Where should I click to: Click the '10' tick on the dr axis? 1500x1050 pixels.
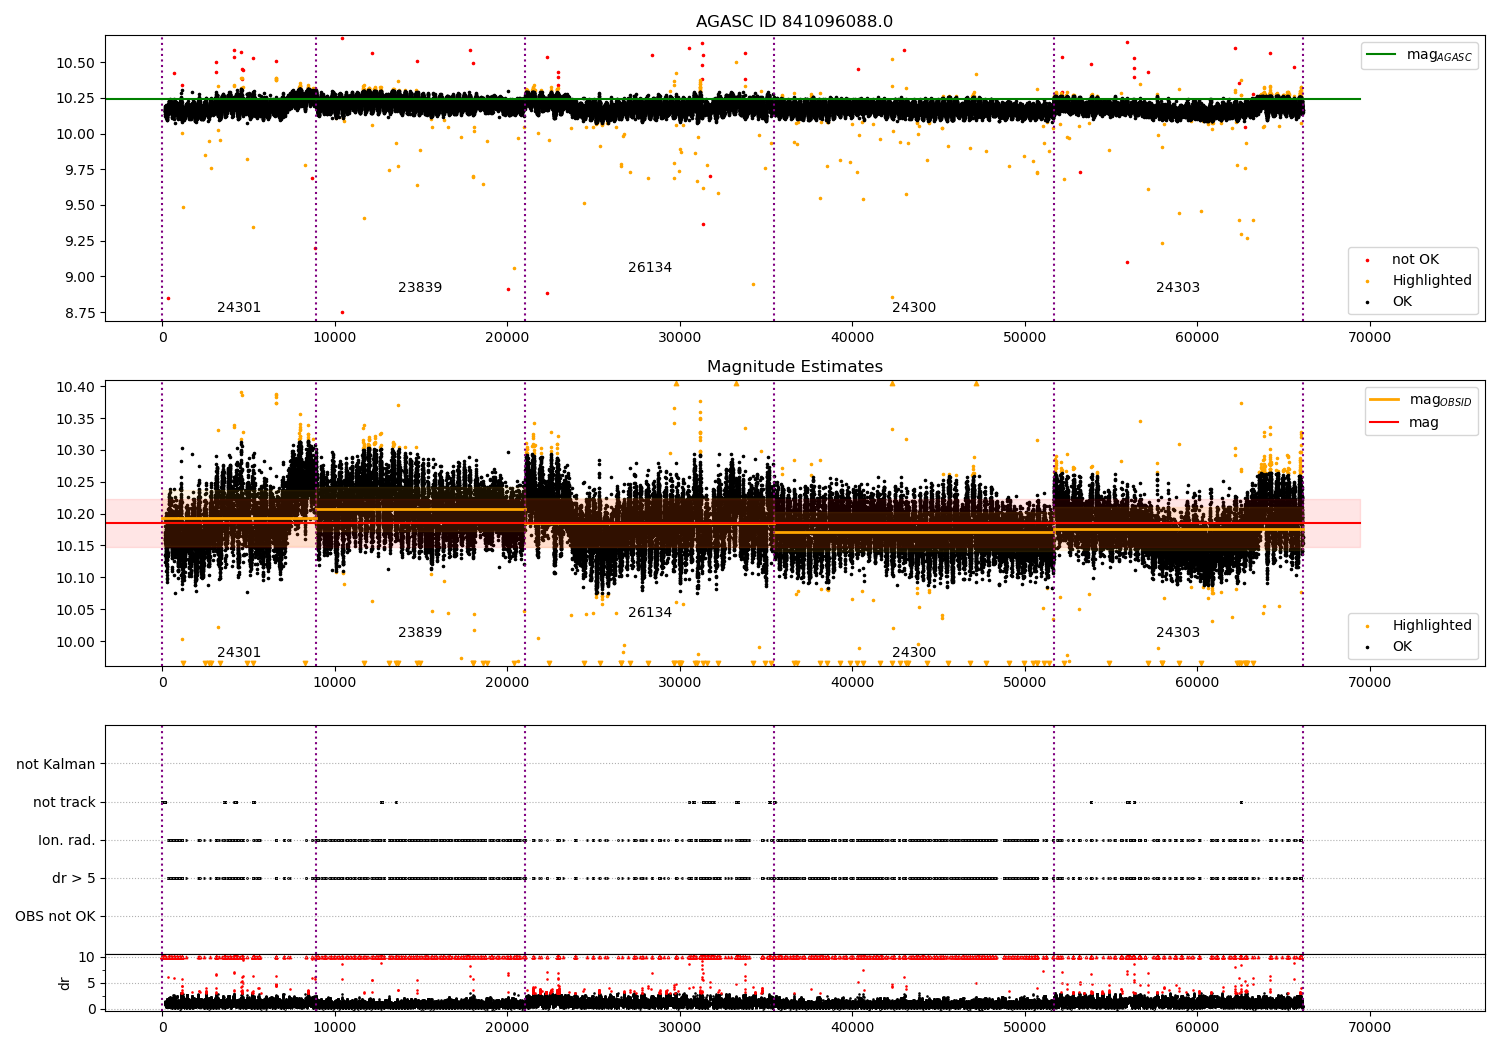[87, 958]
